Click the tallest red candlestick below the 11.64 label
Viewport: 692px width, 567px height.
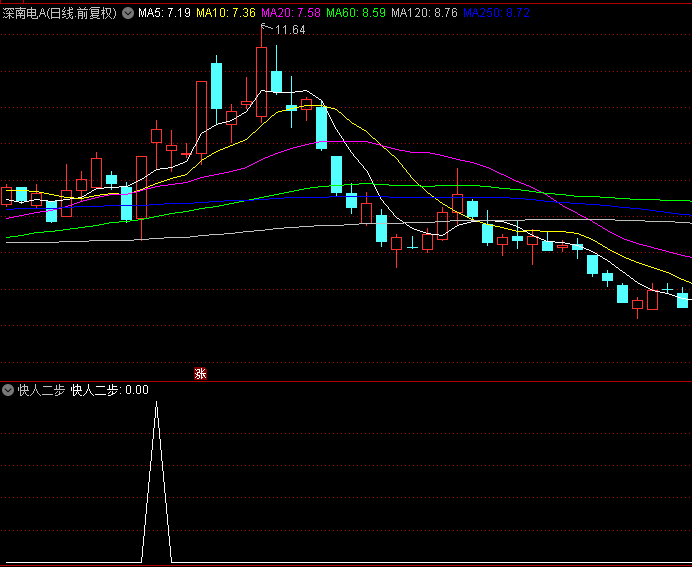pos(261,82)
